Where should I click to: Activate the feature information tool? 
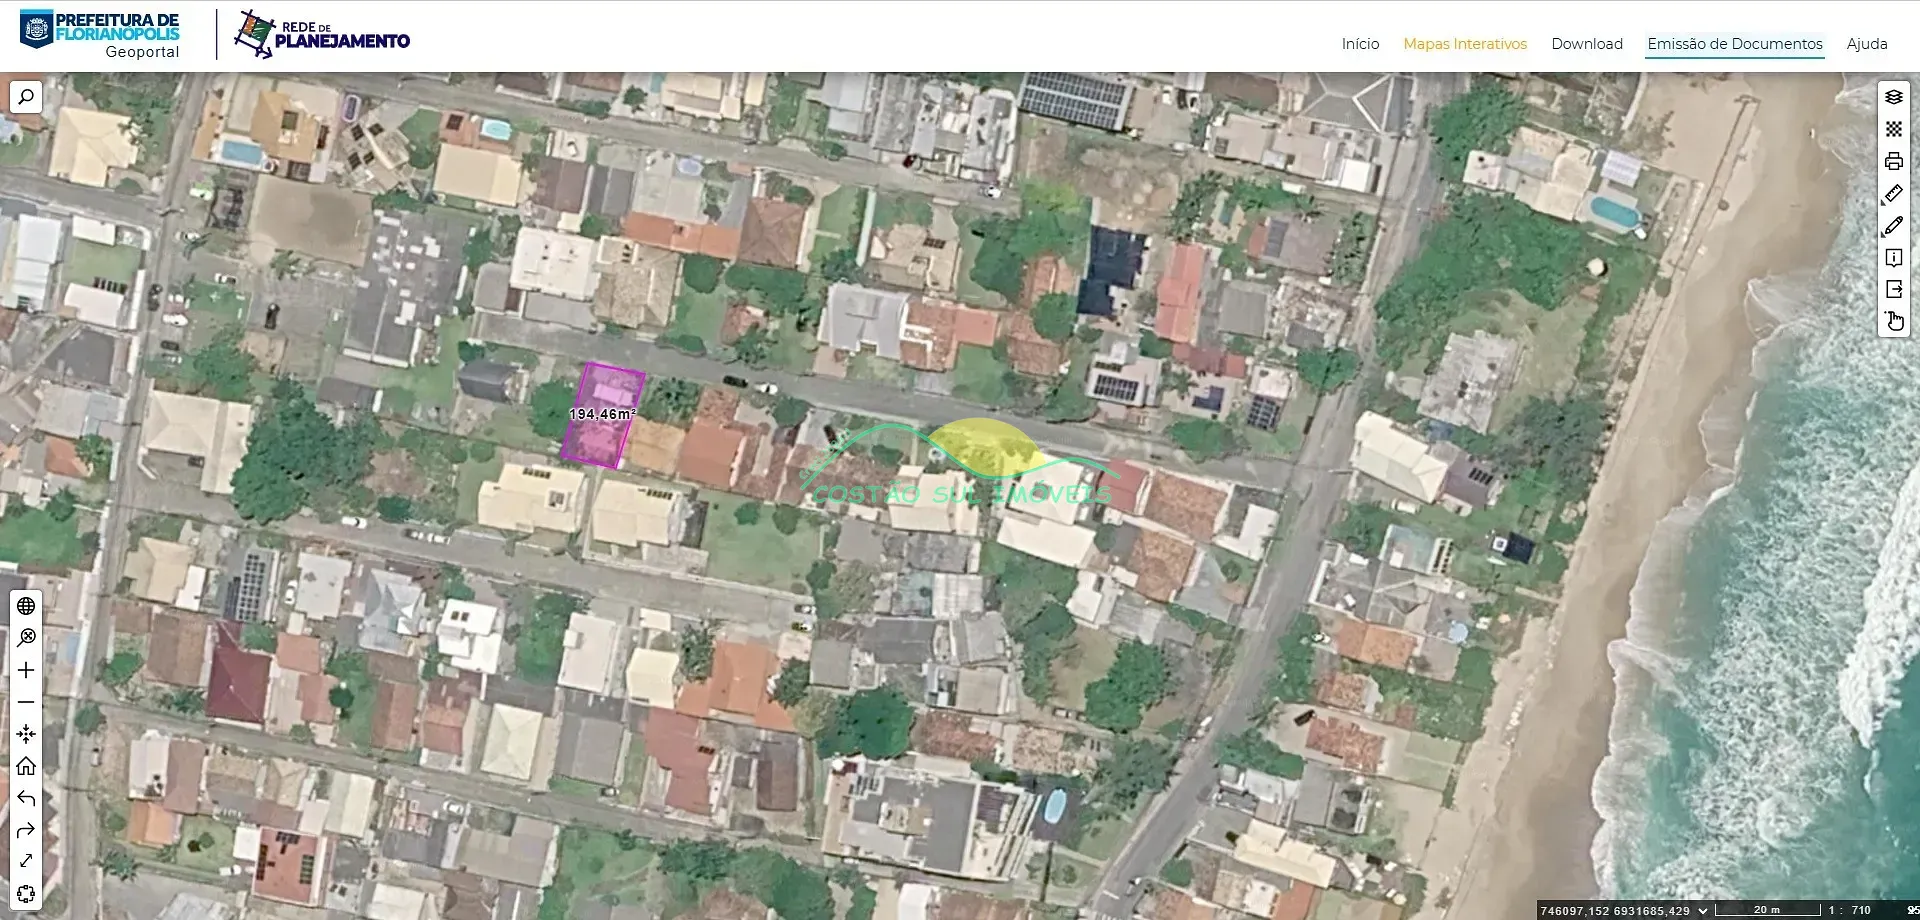tap(1894, 258)
